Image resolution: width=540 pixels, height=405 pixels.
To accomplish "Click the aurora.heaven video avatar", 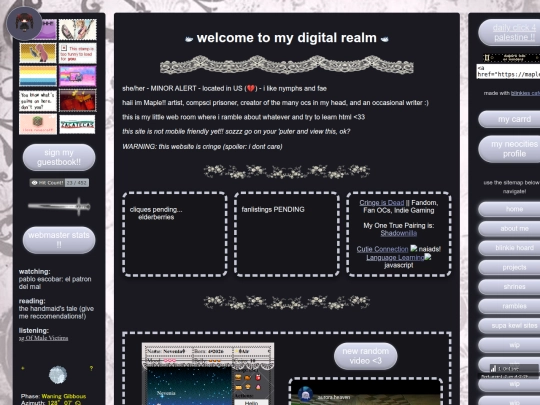I will 305,394.
